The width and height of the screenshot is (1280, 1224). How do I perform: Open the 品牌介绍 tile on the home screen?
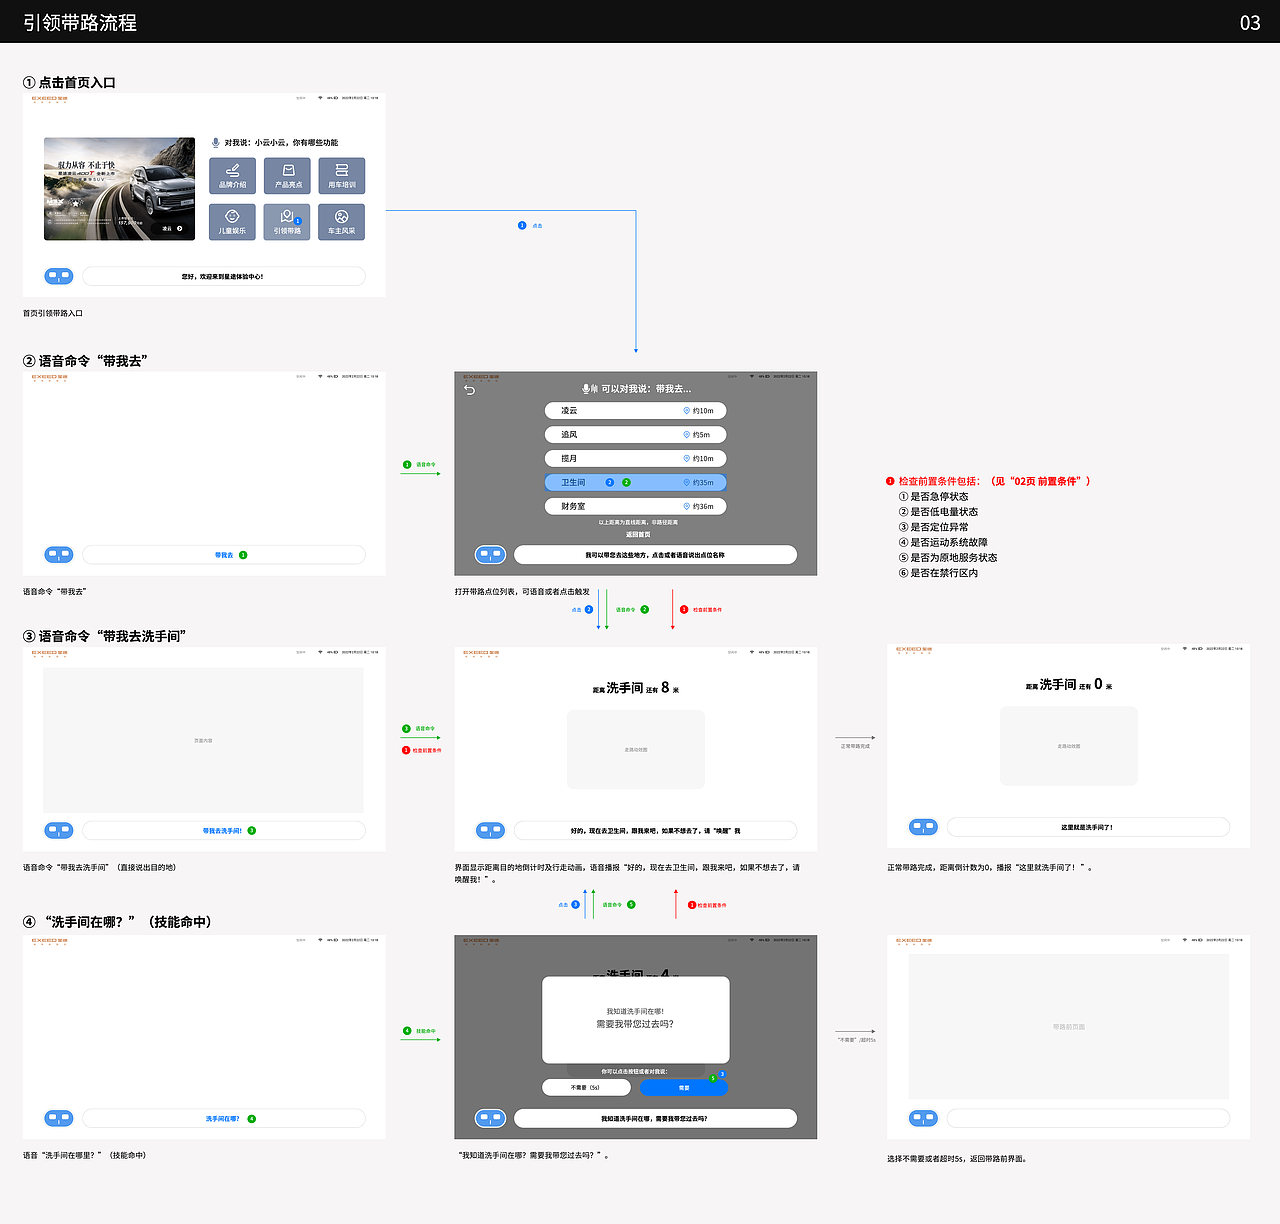(x=232, y=176)
